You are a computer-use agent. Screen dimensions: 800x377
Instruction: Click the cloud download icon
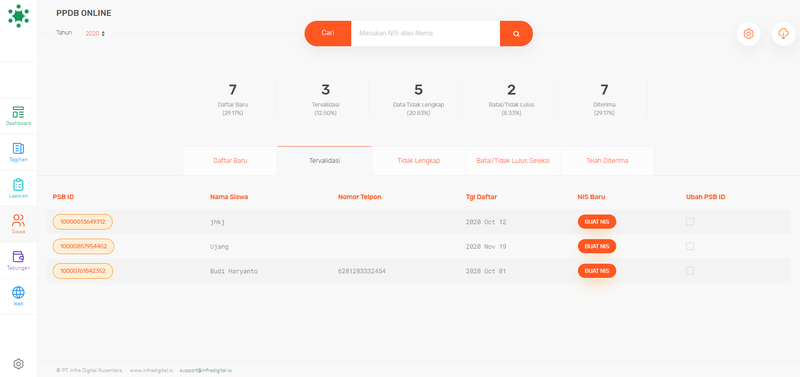pos(783,34)
